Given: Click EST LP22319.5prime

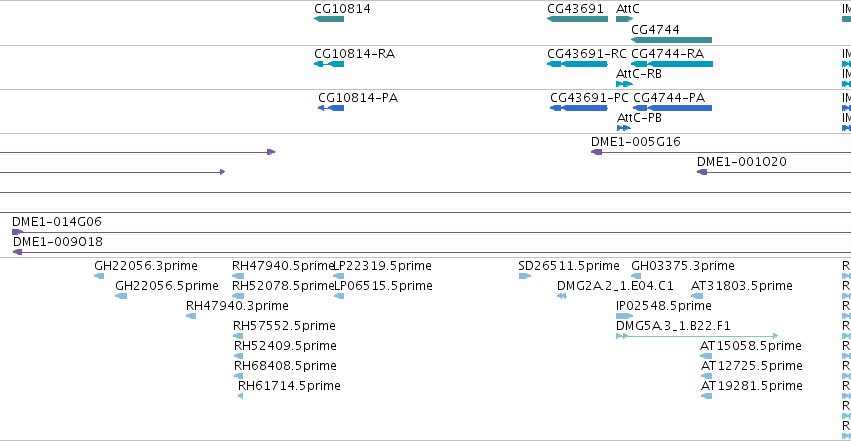Looking at the screenshot, I should point(339,276).
